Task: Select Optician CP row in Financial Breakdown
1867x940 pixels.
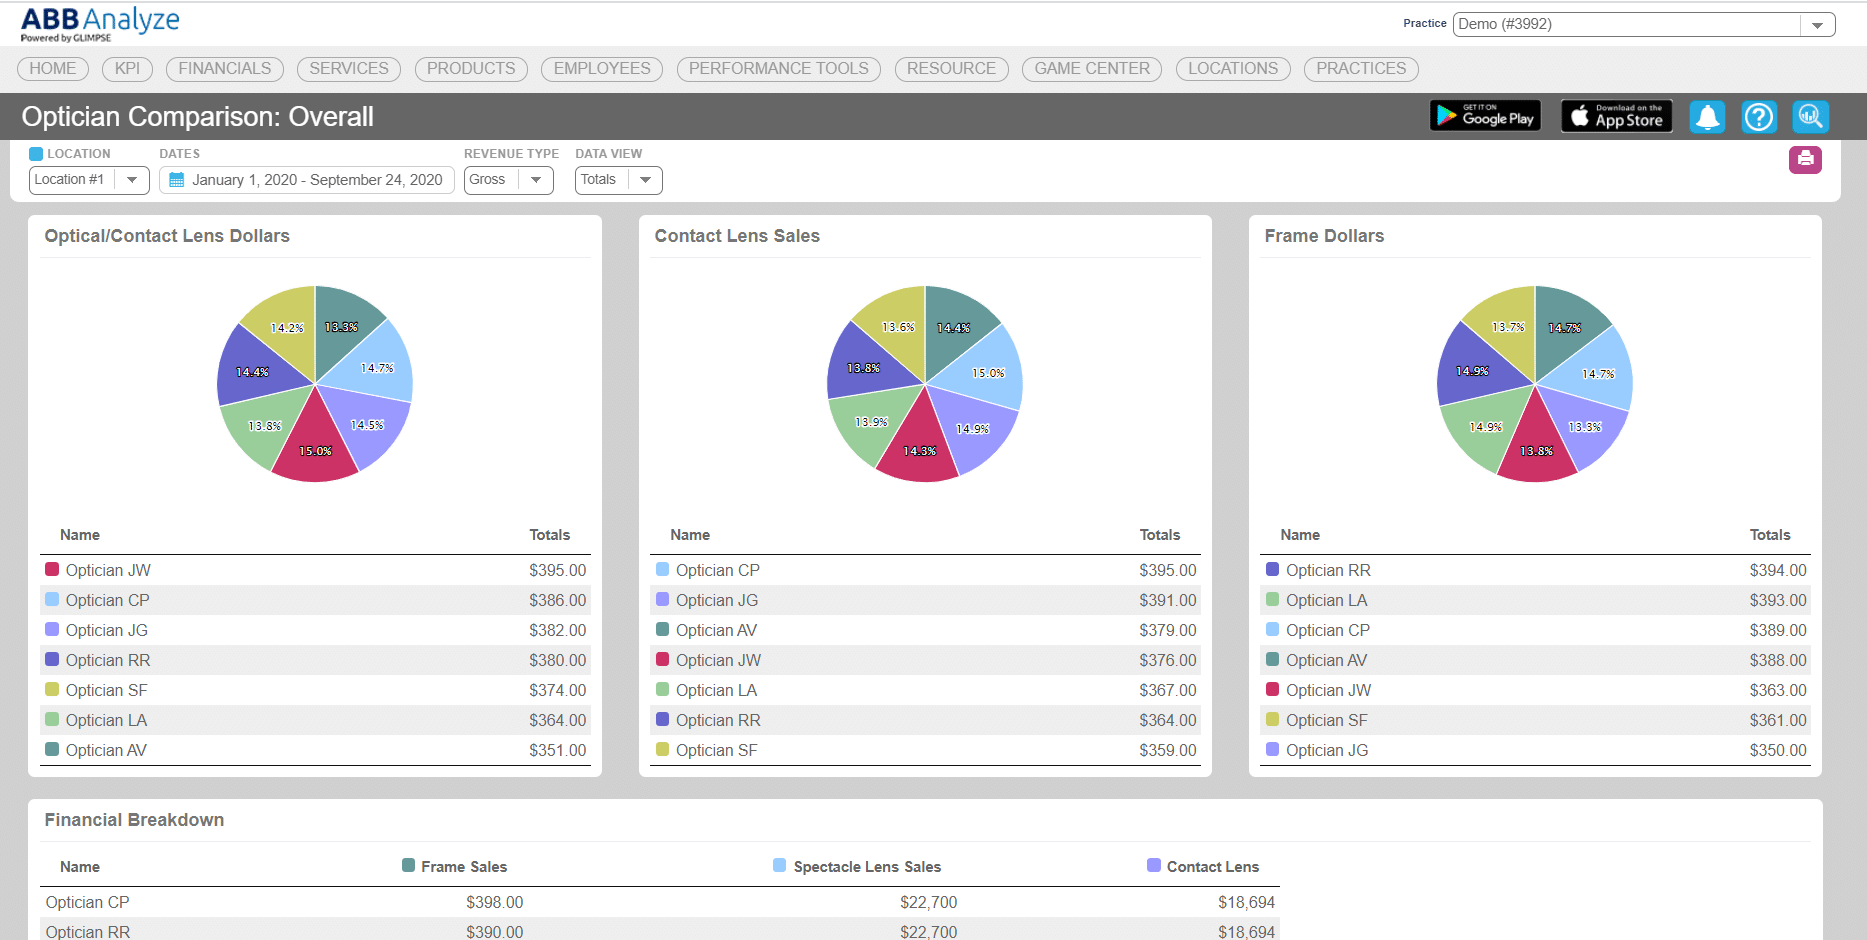Action: click(x=660, y=902)
